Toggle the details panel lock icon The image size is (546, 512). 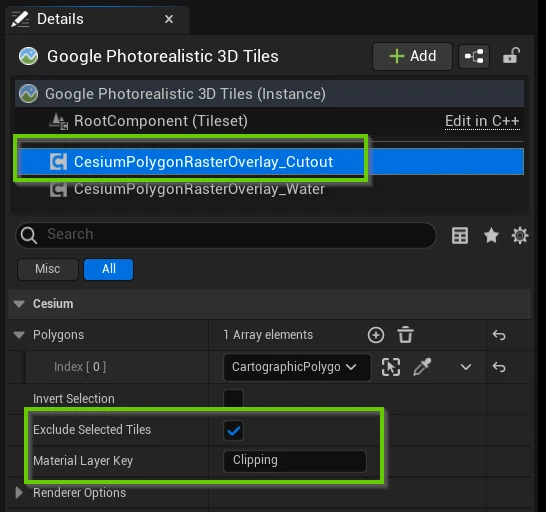pyautogui.click(x=511, y=56)
